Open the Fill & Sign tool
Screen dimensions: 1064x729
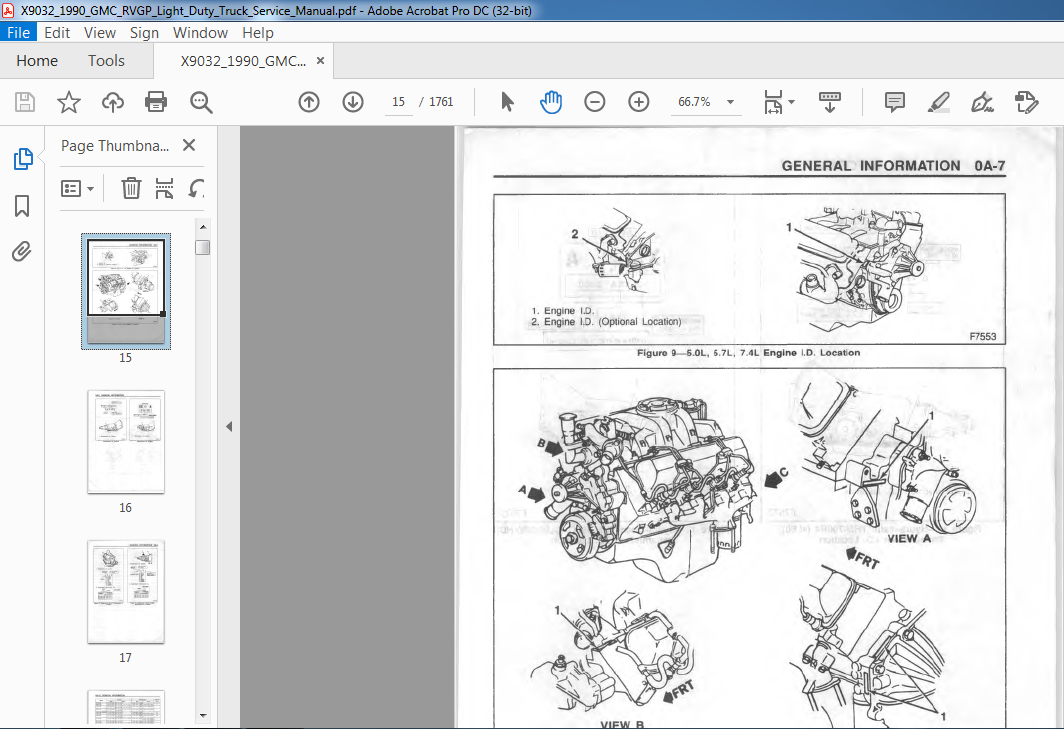point(982,102)
